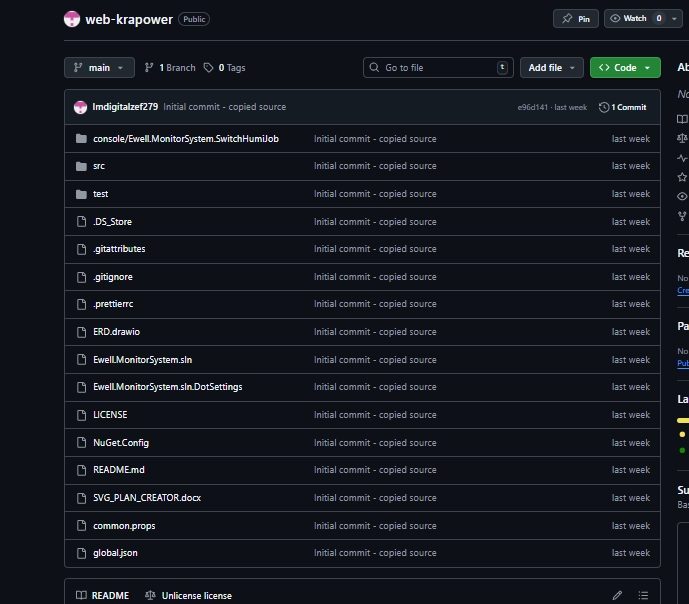View the 1 Branch link
This screenshot has height=604, width=689.
click(170, 68)
